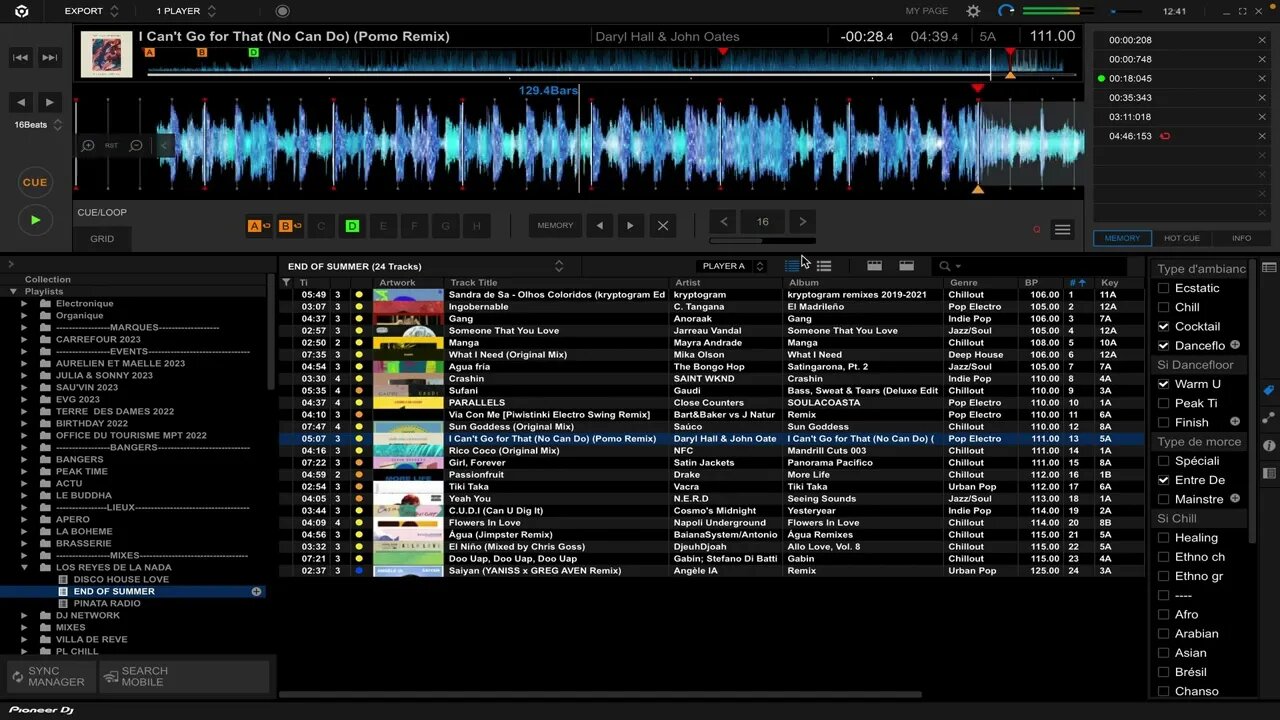This screenshot has width=1280, height=720.
Task: Delete memory cue 04:46:153
Action: [1262, 136]
